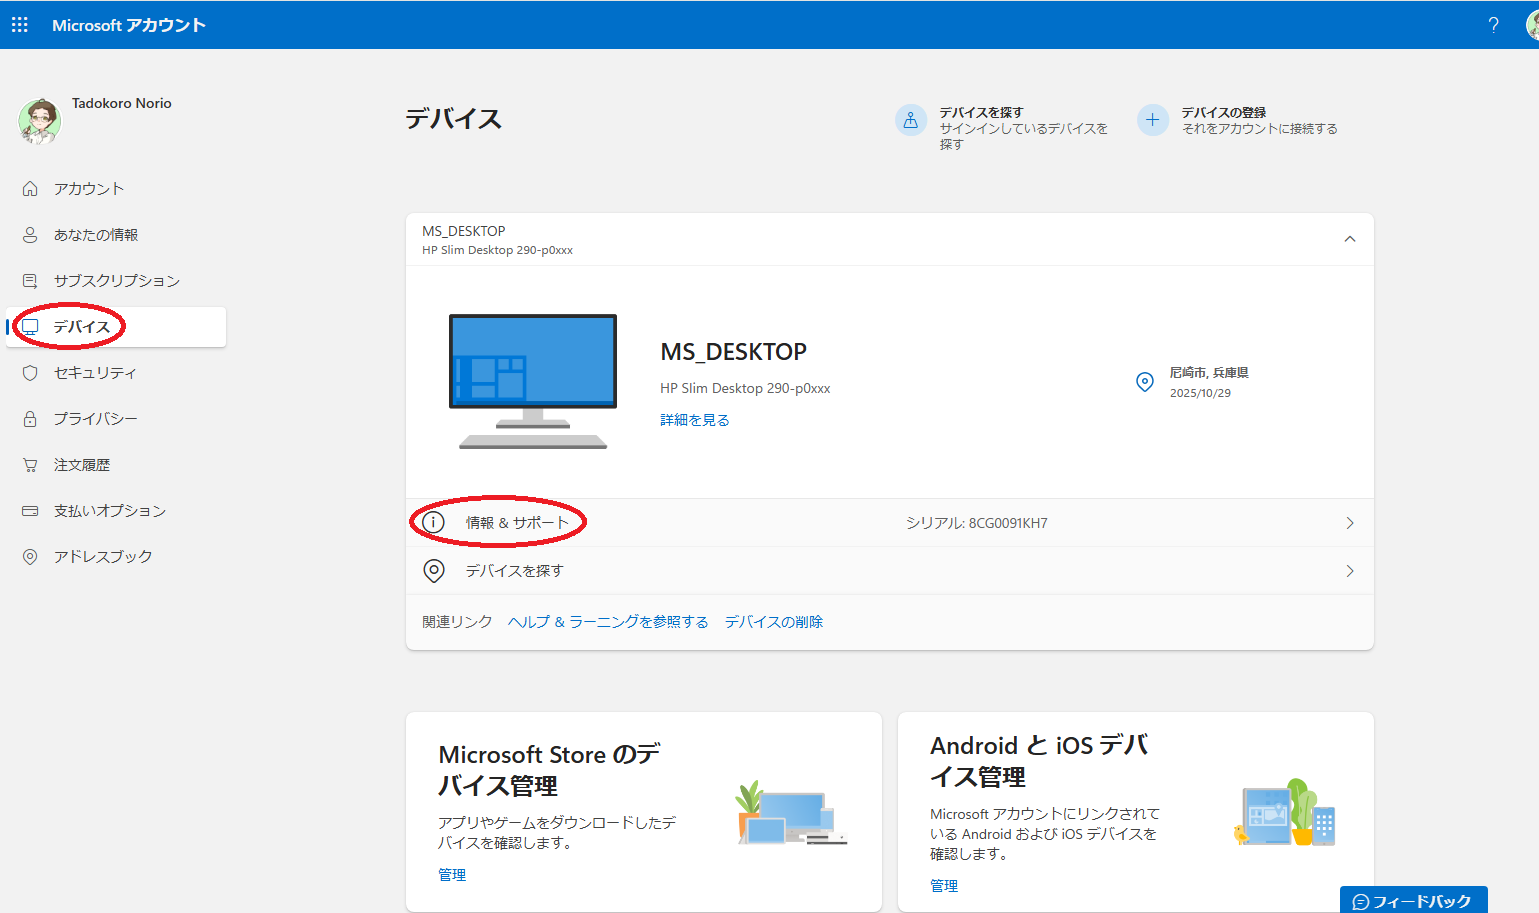This screenshot has height=913, width=1539.
Task: Click the MS_DESKTOP computer image
Action: coord(533,381)
